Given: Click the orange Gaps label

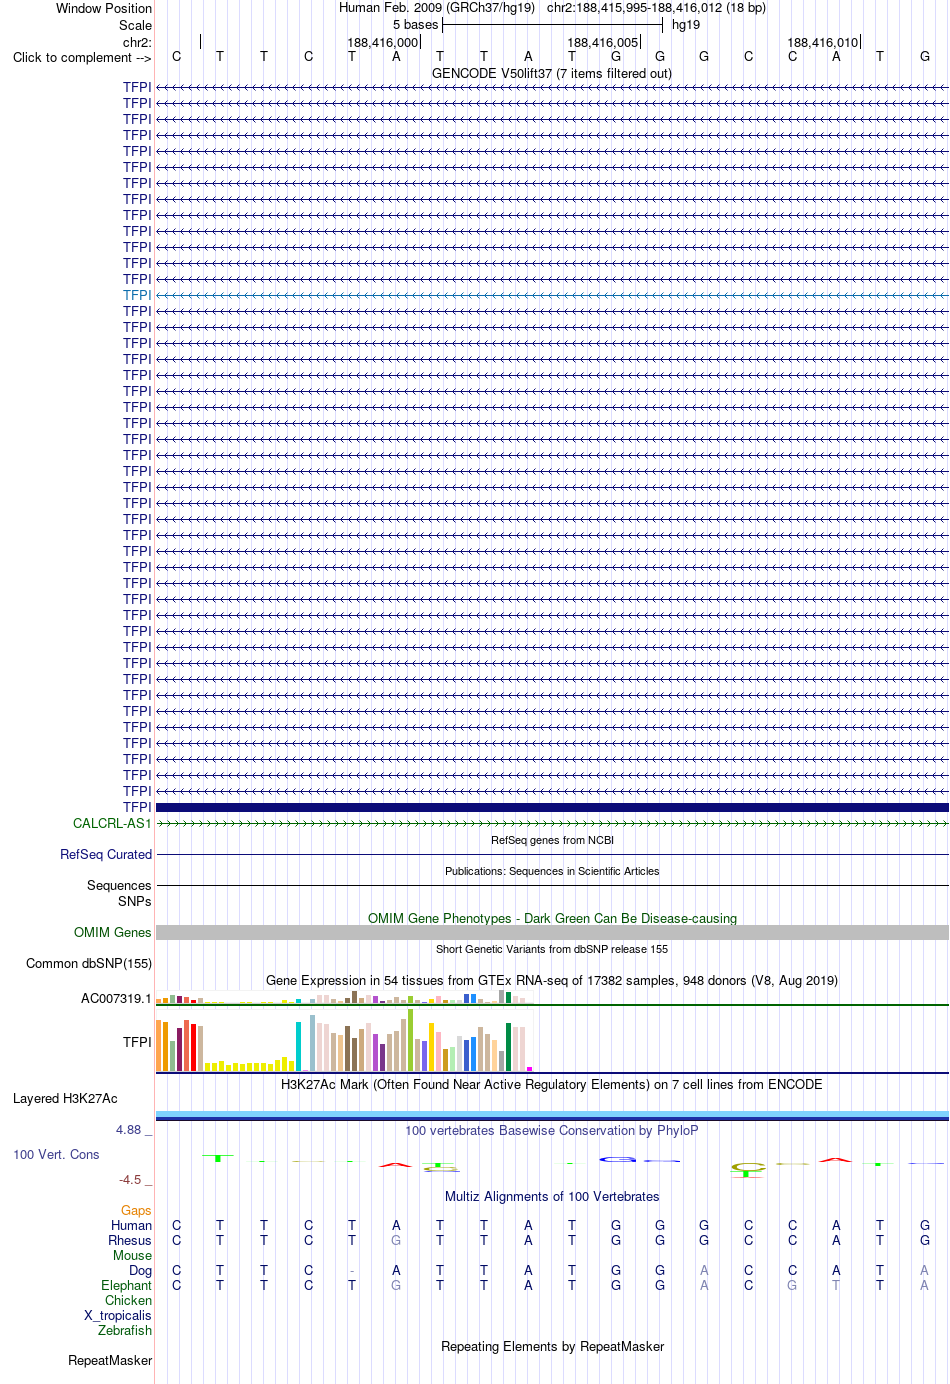Looking at the screenshot, I should click(136, 1210).
